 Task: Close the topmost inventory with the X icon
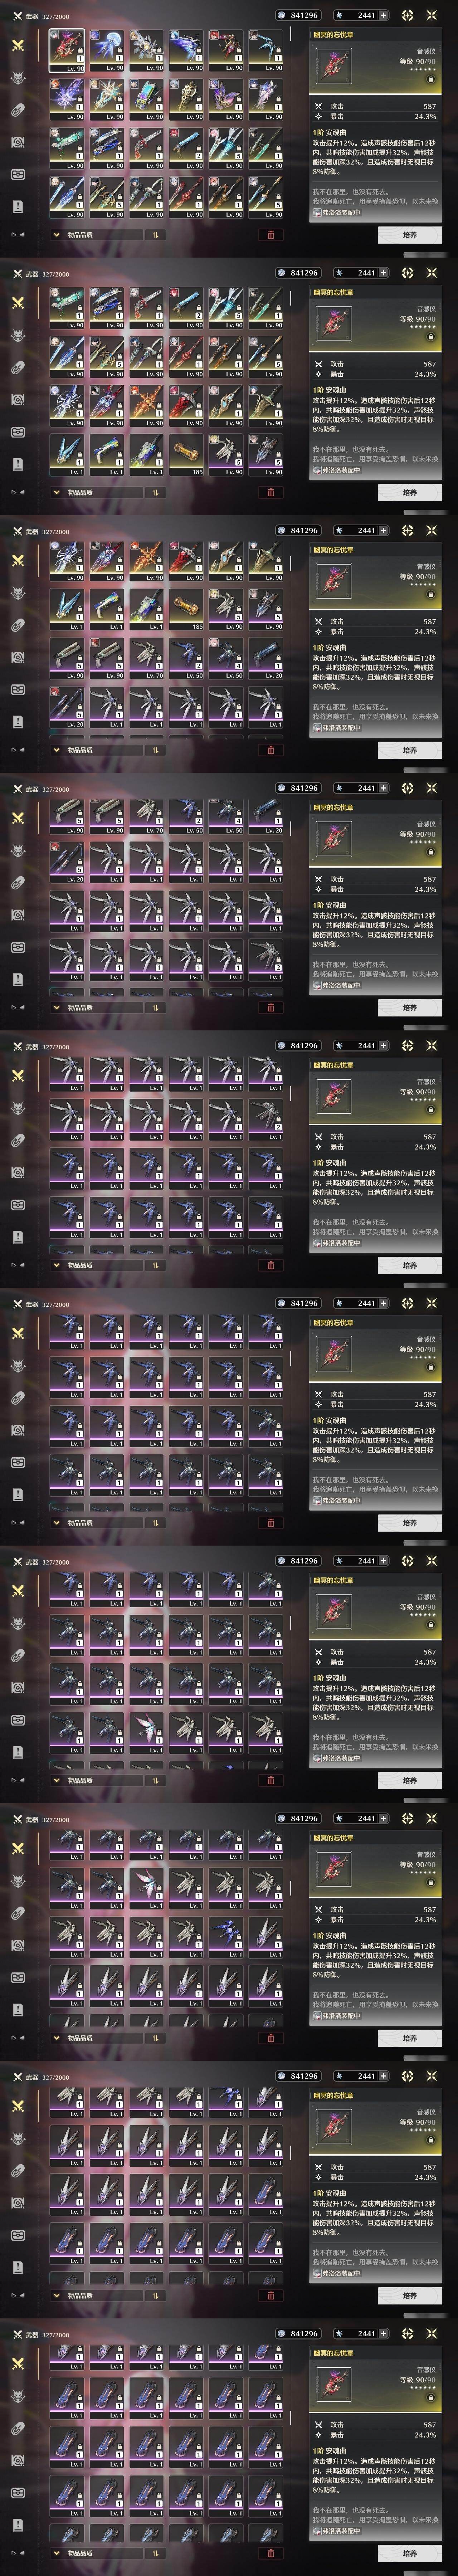[432, 15]
